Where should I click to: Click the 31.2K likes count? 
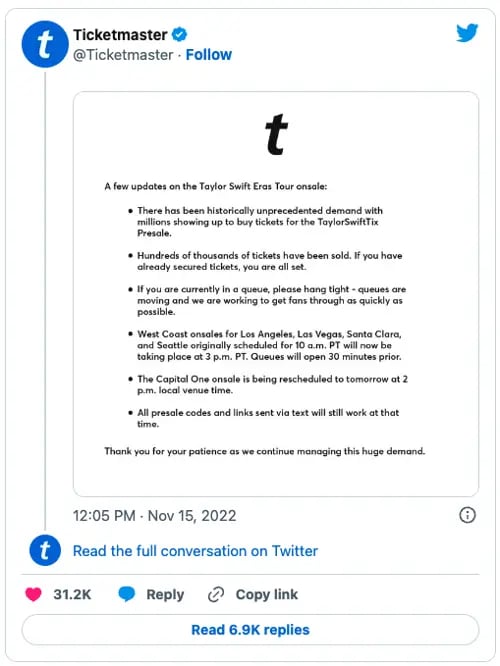(72, 594)
